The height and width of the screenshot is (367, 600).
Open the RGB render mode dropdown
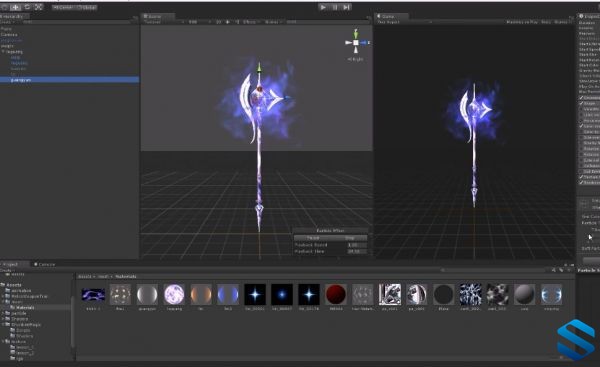point(200,22)
